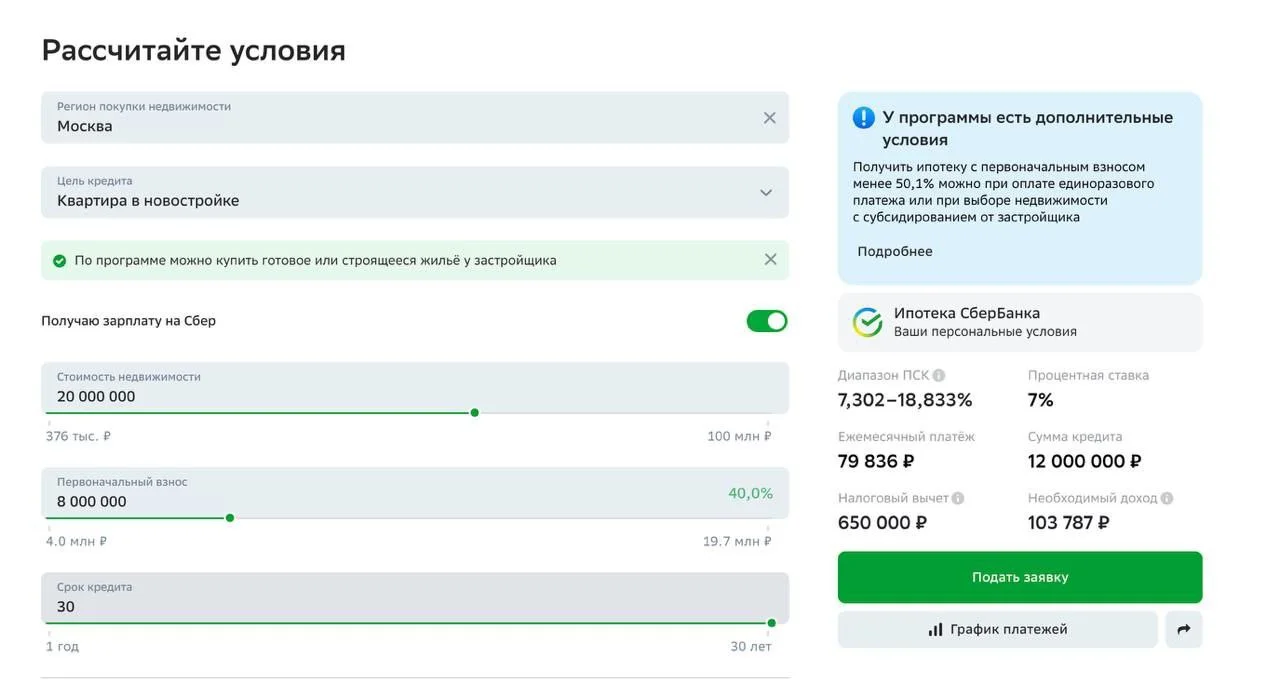Click info icon next to Налоговый вычет
This screenshot has height=683, width=1280.
click(x=958, y=498)
